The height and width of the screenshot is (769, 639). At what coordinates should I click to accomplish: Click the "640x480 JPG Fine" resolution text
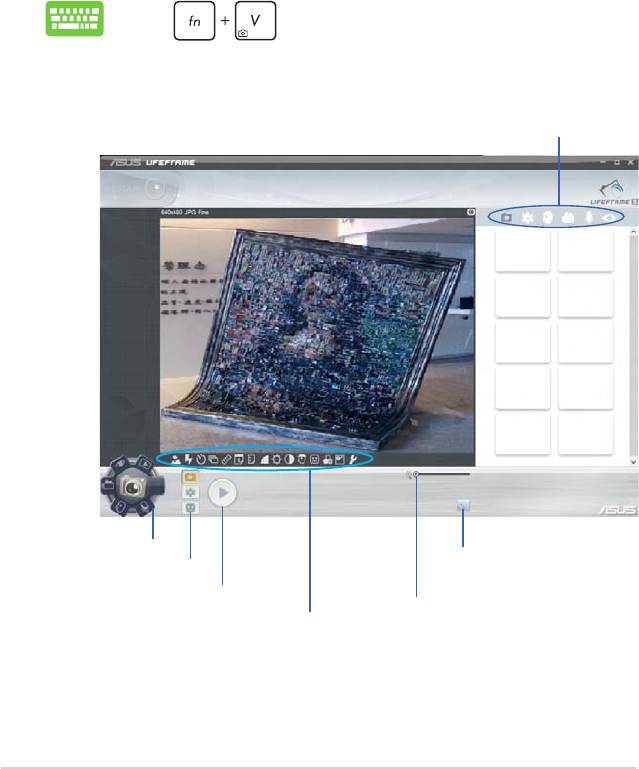185,212
